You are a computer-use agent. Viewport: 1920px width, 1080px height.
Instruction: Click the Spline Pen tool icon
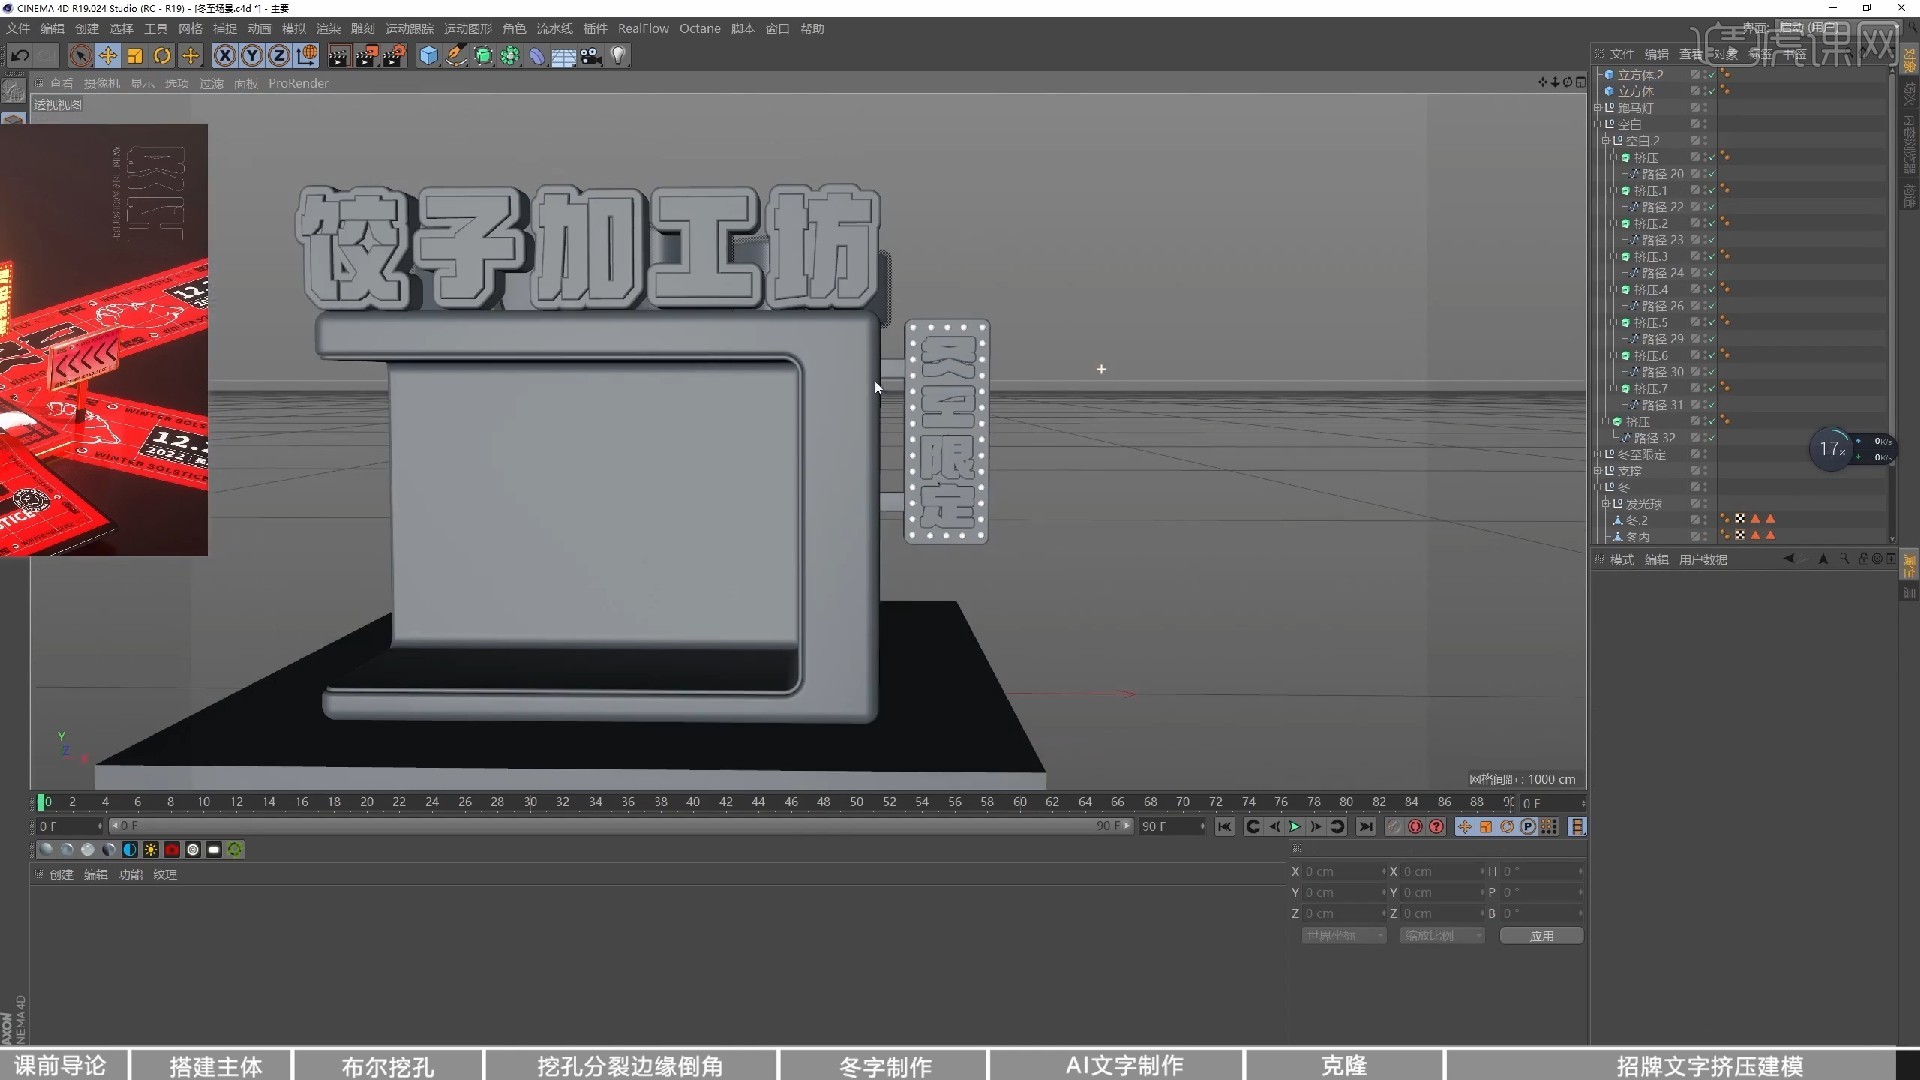tap(456, 56)
